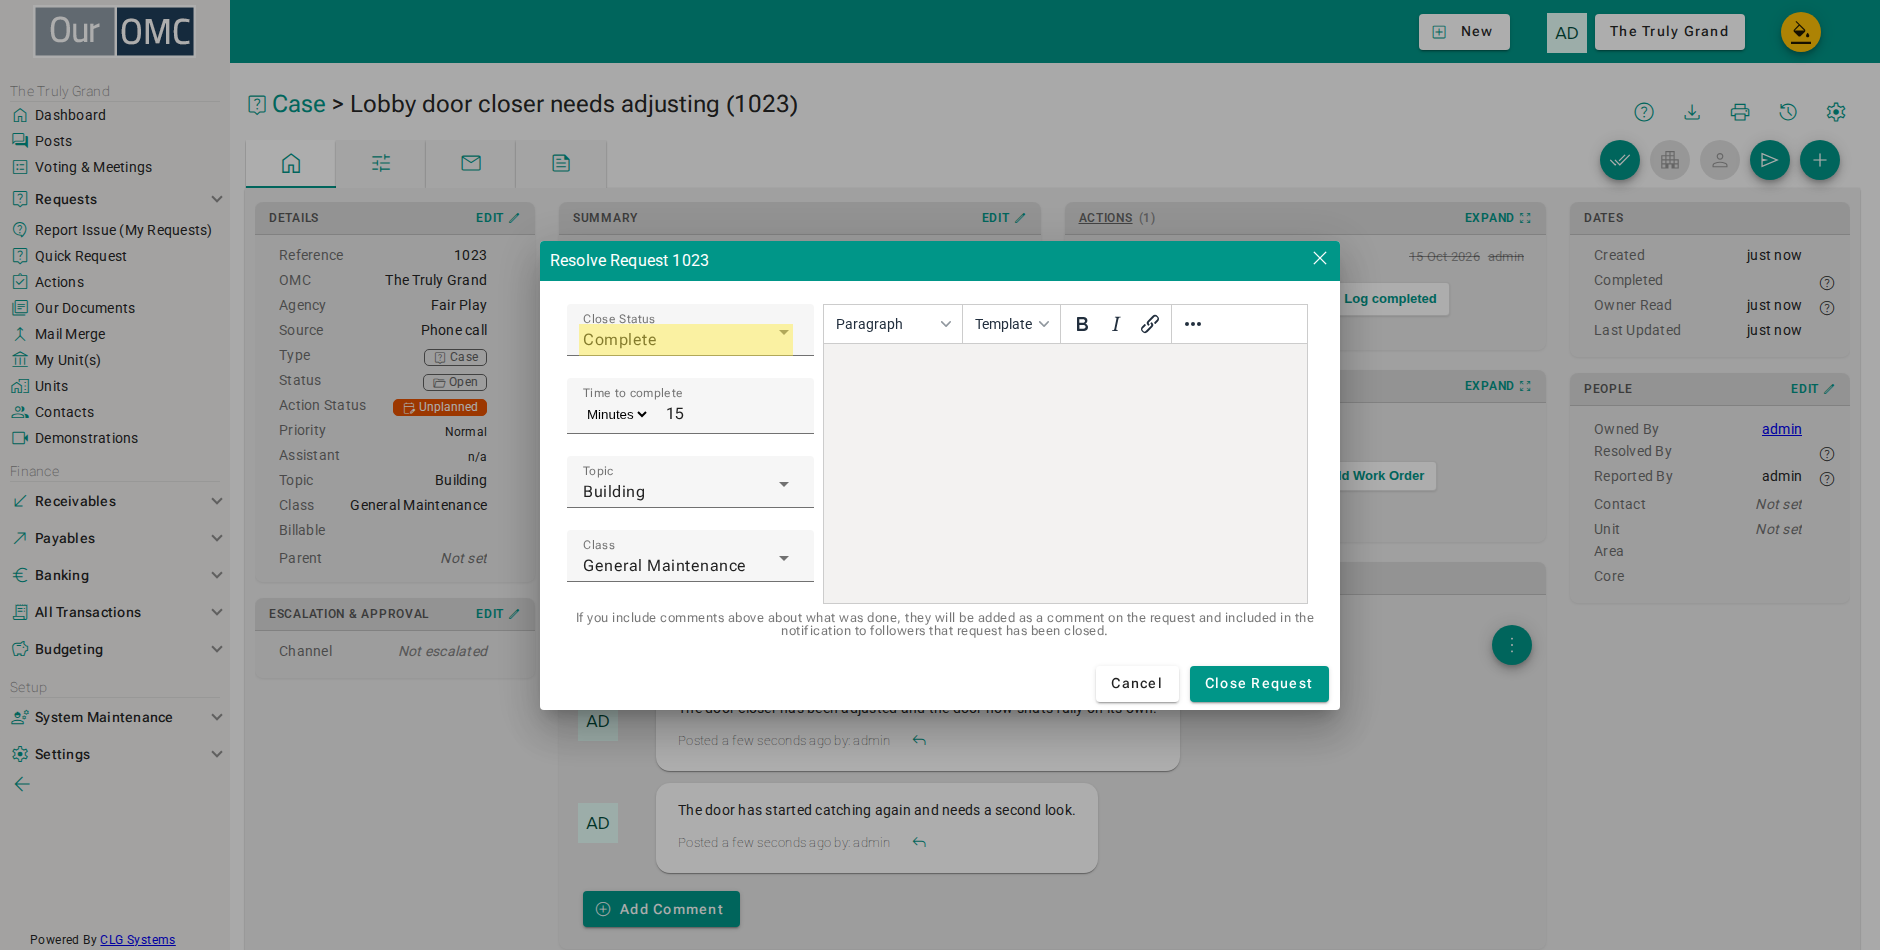Open Dashboard in the sidebar
The image size is (1880, 950).
(70, 115)
